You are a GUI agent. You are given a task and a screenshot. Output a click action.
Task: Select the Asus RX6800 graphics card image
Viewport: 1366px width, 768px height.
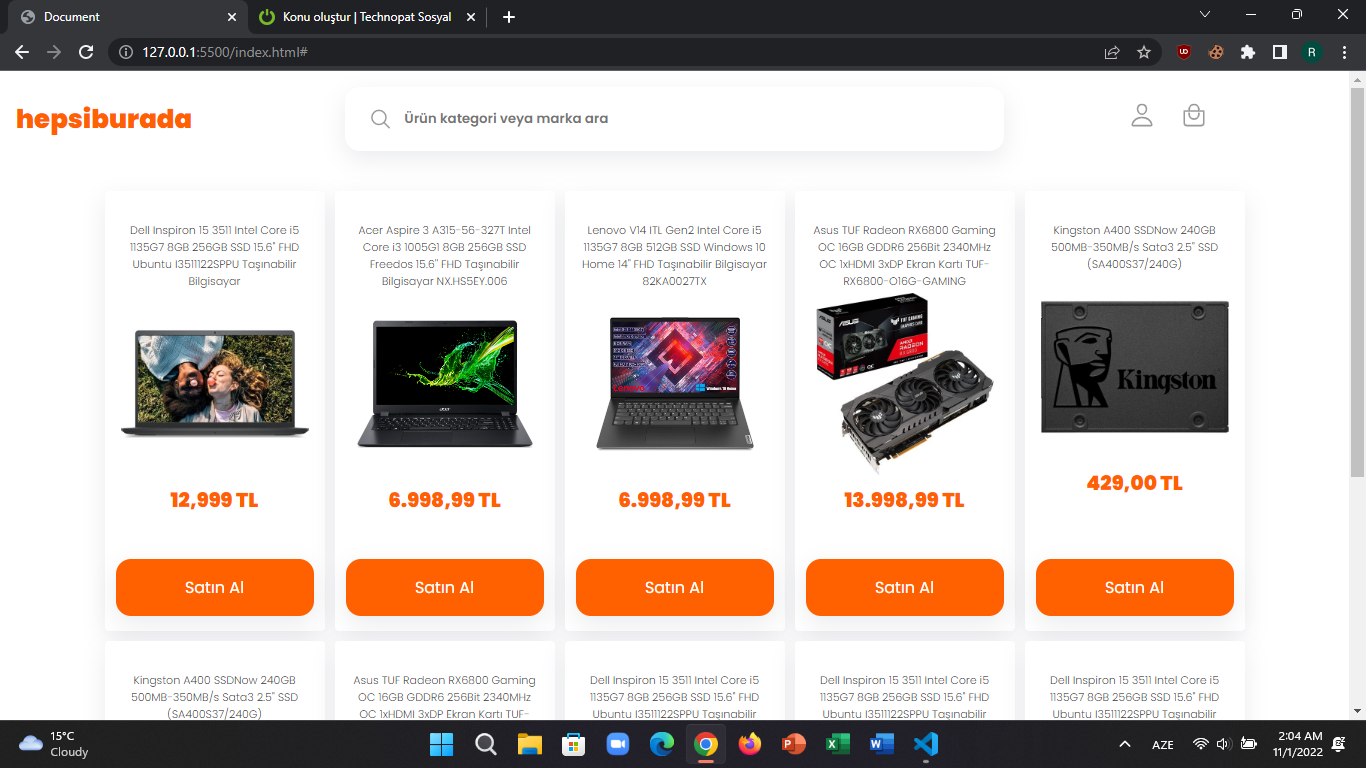coord(905,385)
